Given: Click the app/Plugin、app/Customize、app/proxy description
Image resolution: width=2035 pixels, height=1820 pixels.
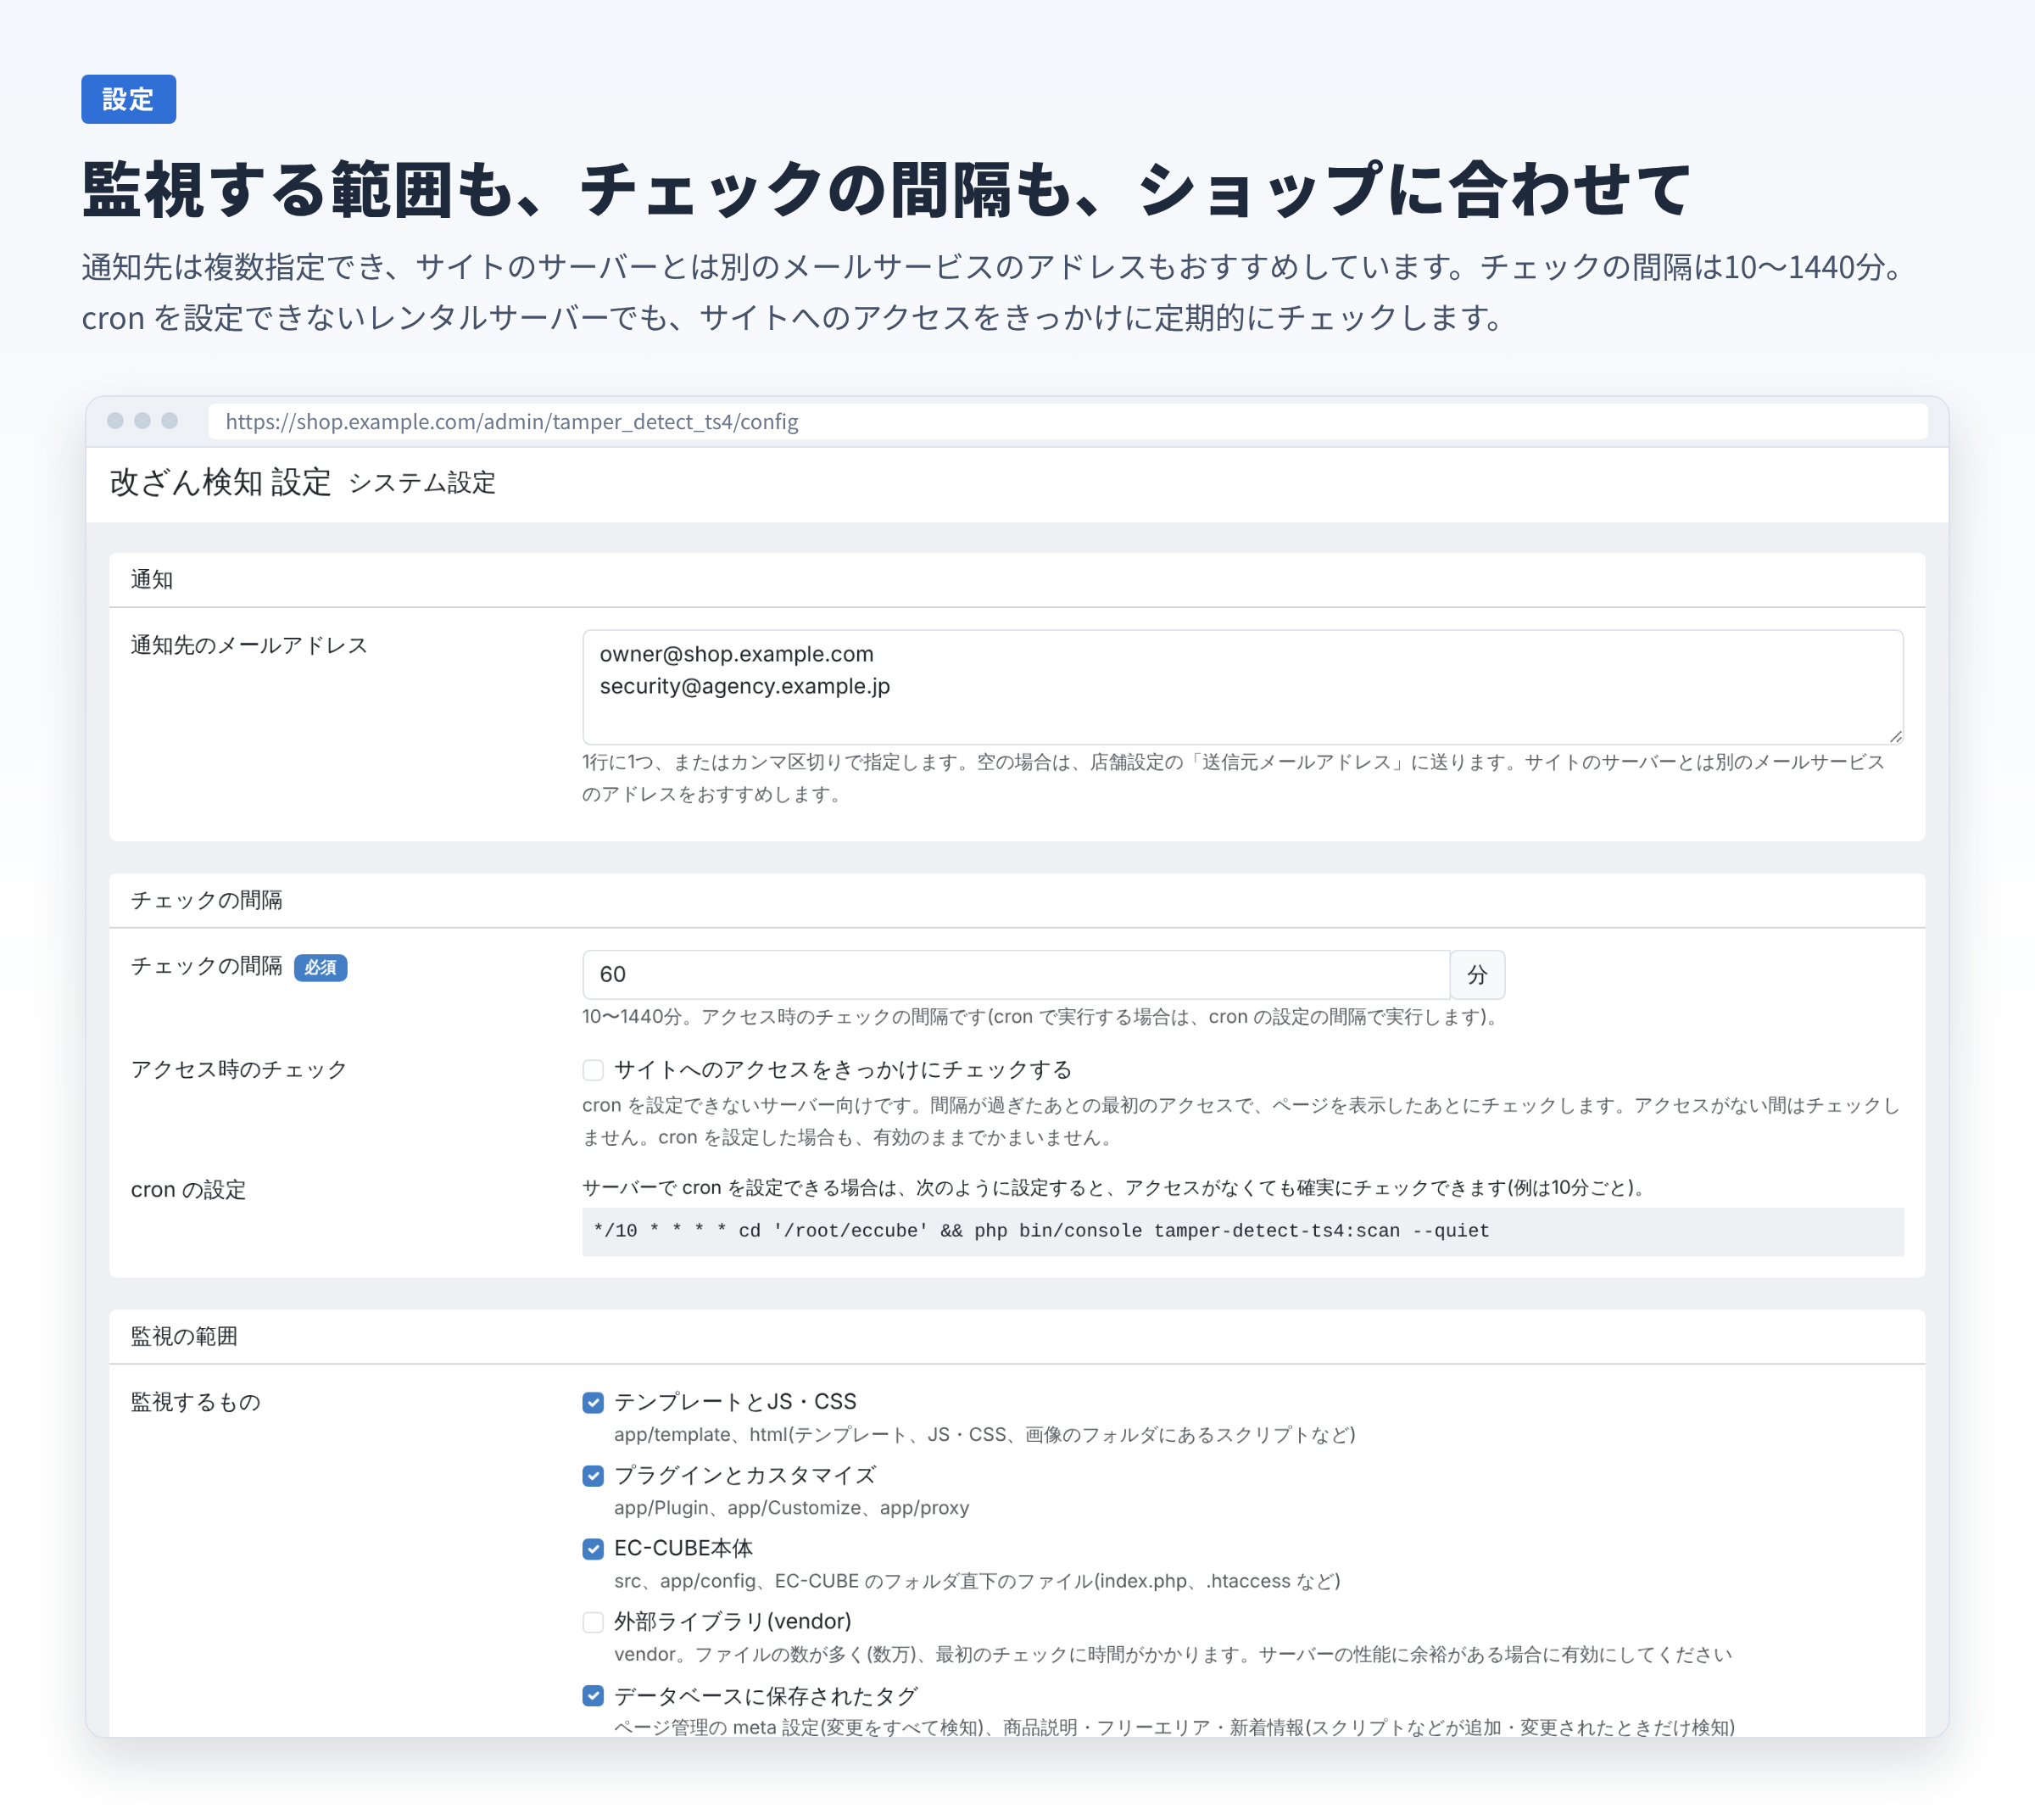Looking at the screenshot, I should [x=792, y=1507].
